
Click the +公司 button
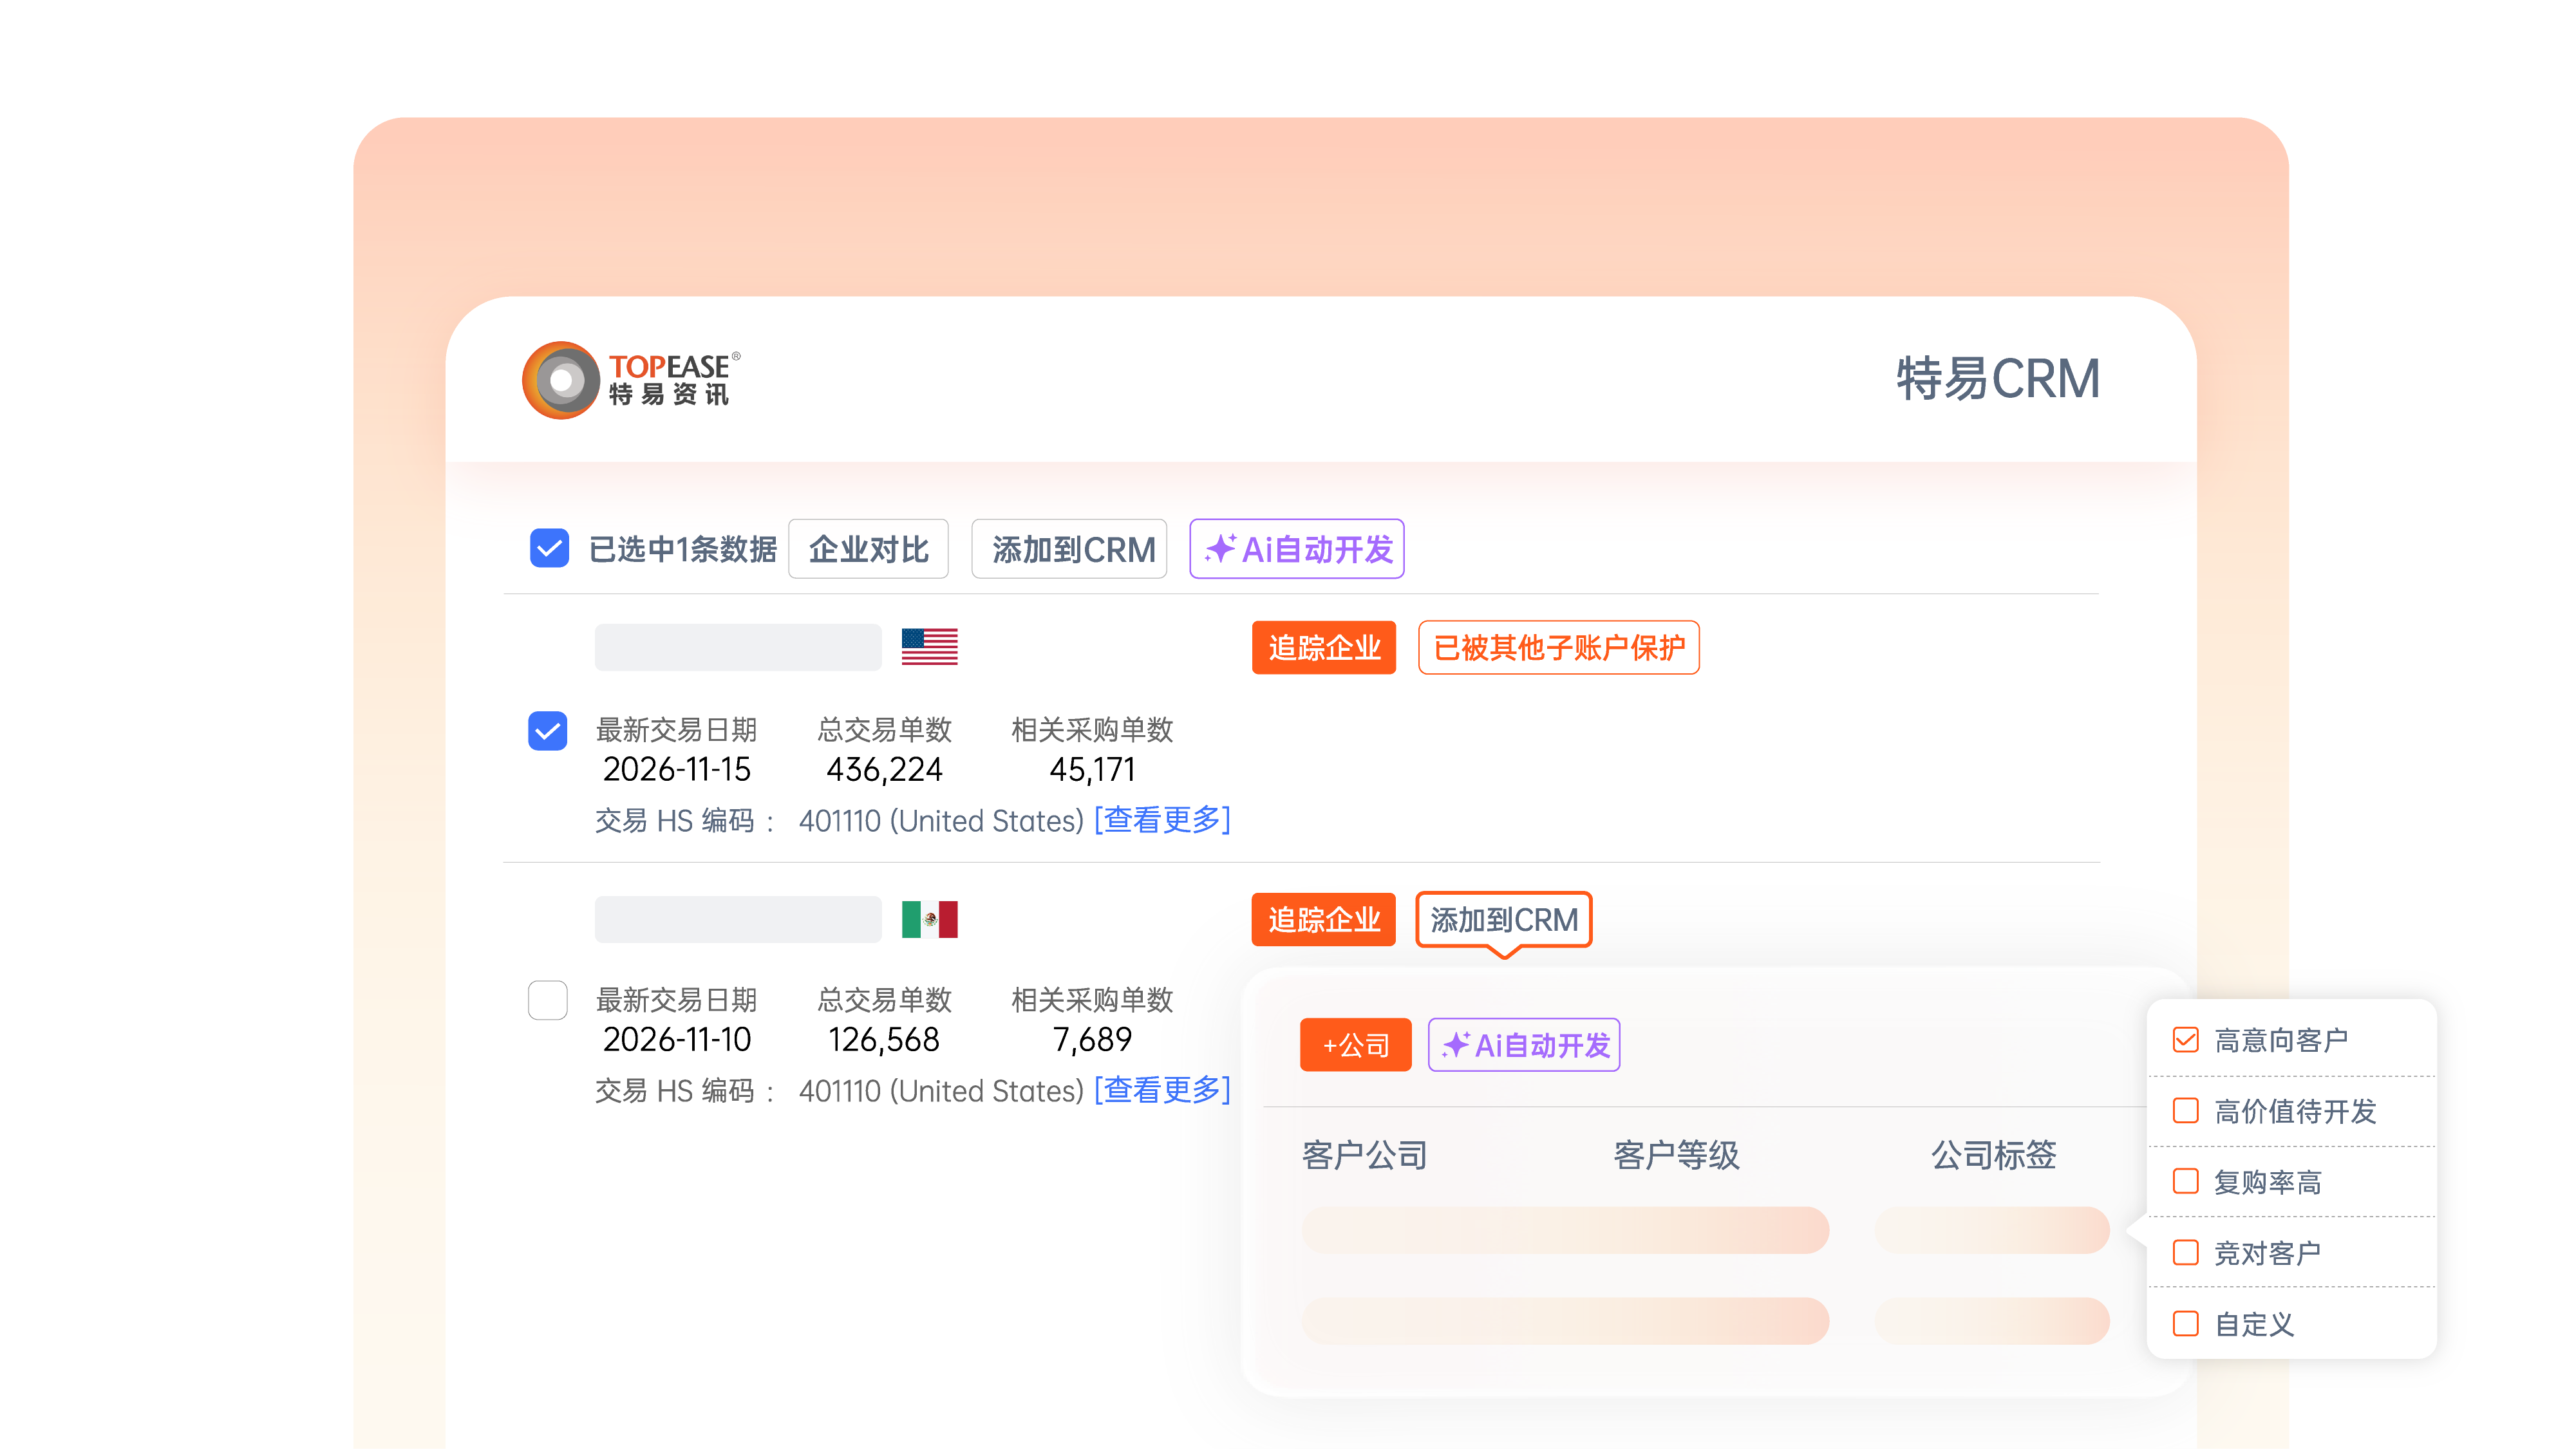1356,1045
